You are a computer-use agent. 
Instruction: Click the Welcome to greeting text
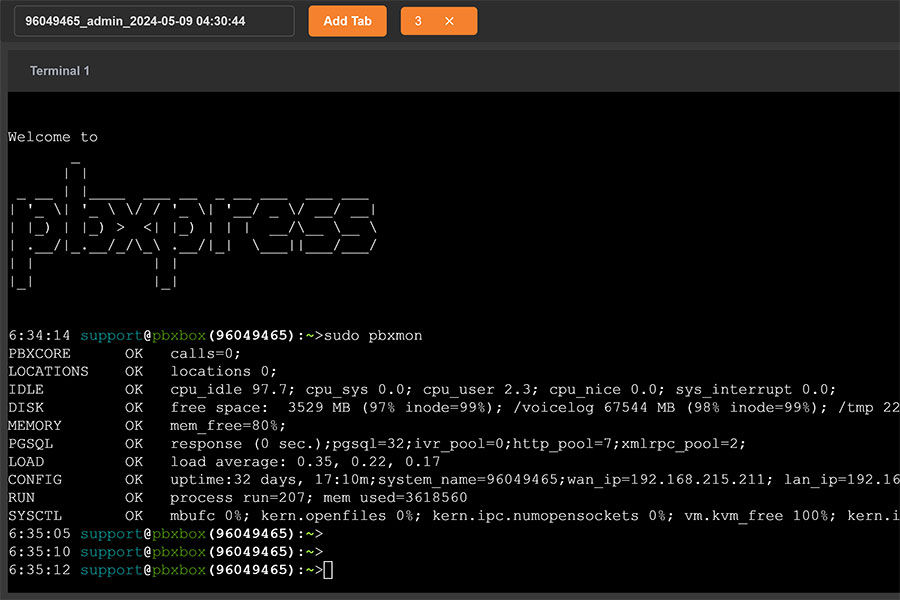[x=52, y=136]
